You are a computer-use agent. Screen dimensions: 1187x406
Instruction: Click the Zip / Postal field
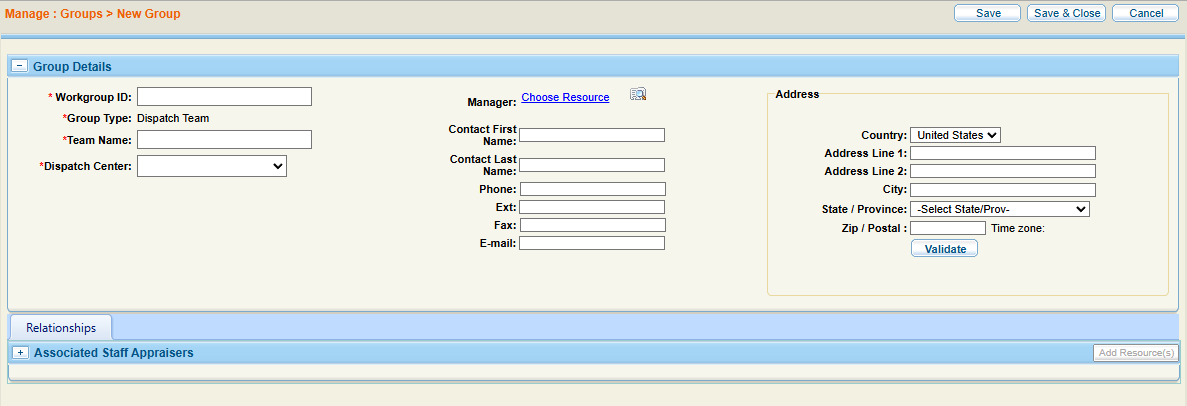[947, 228]
